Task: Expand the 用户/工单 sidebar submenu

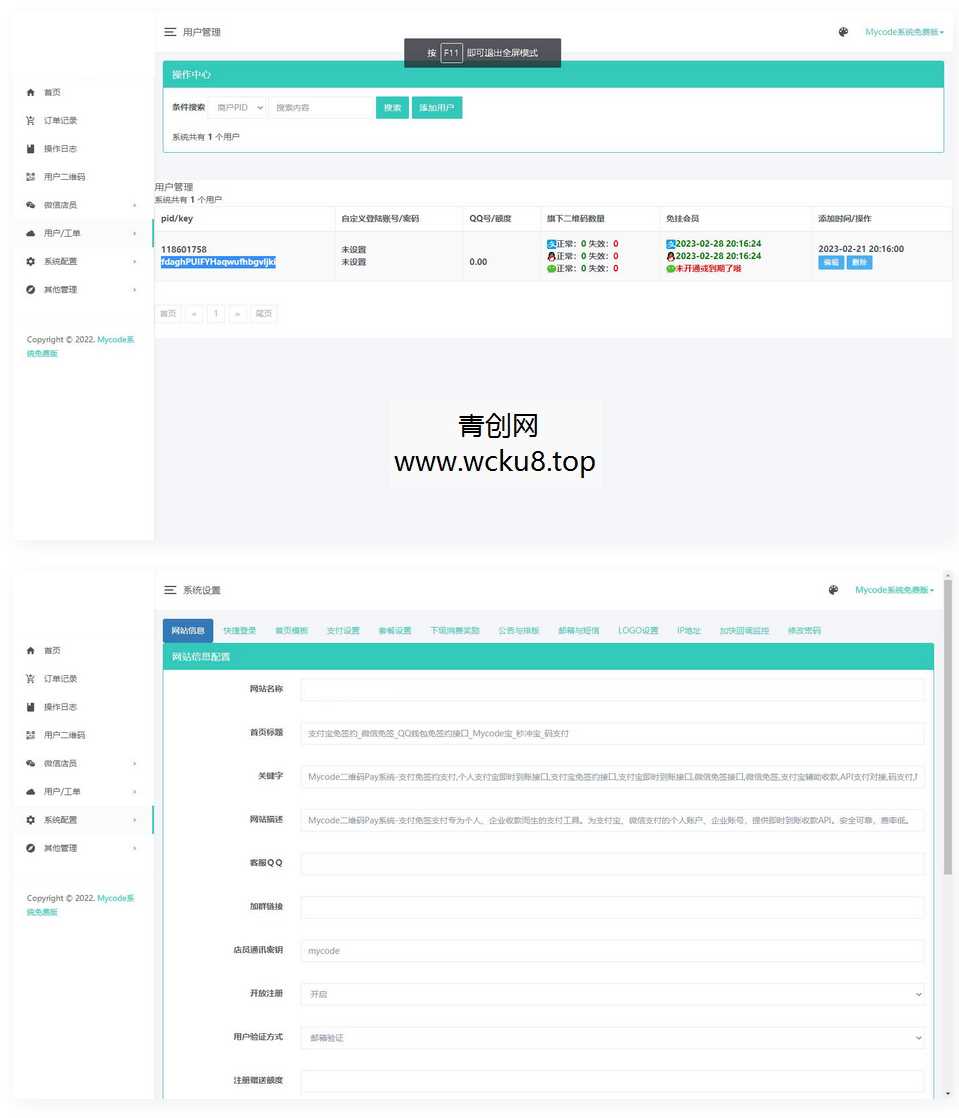Action: tap(60, 232)
